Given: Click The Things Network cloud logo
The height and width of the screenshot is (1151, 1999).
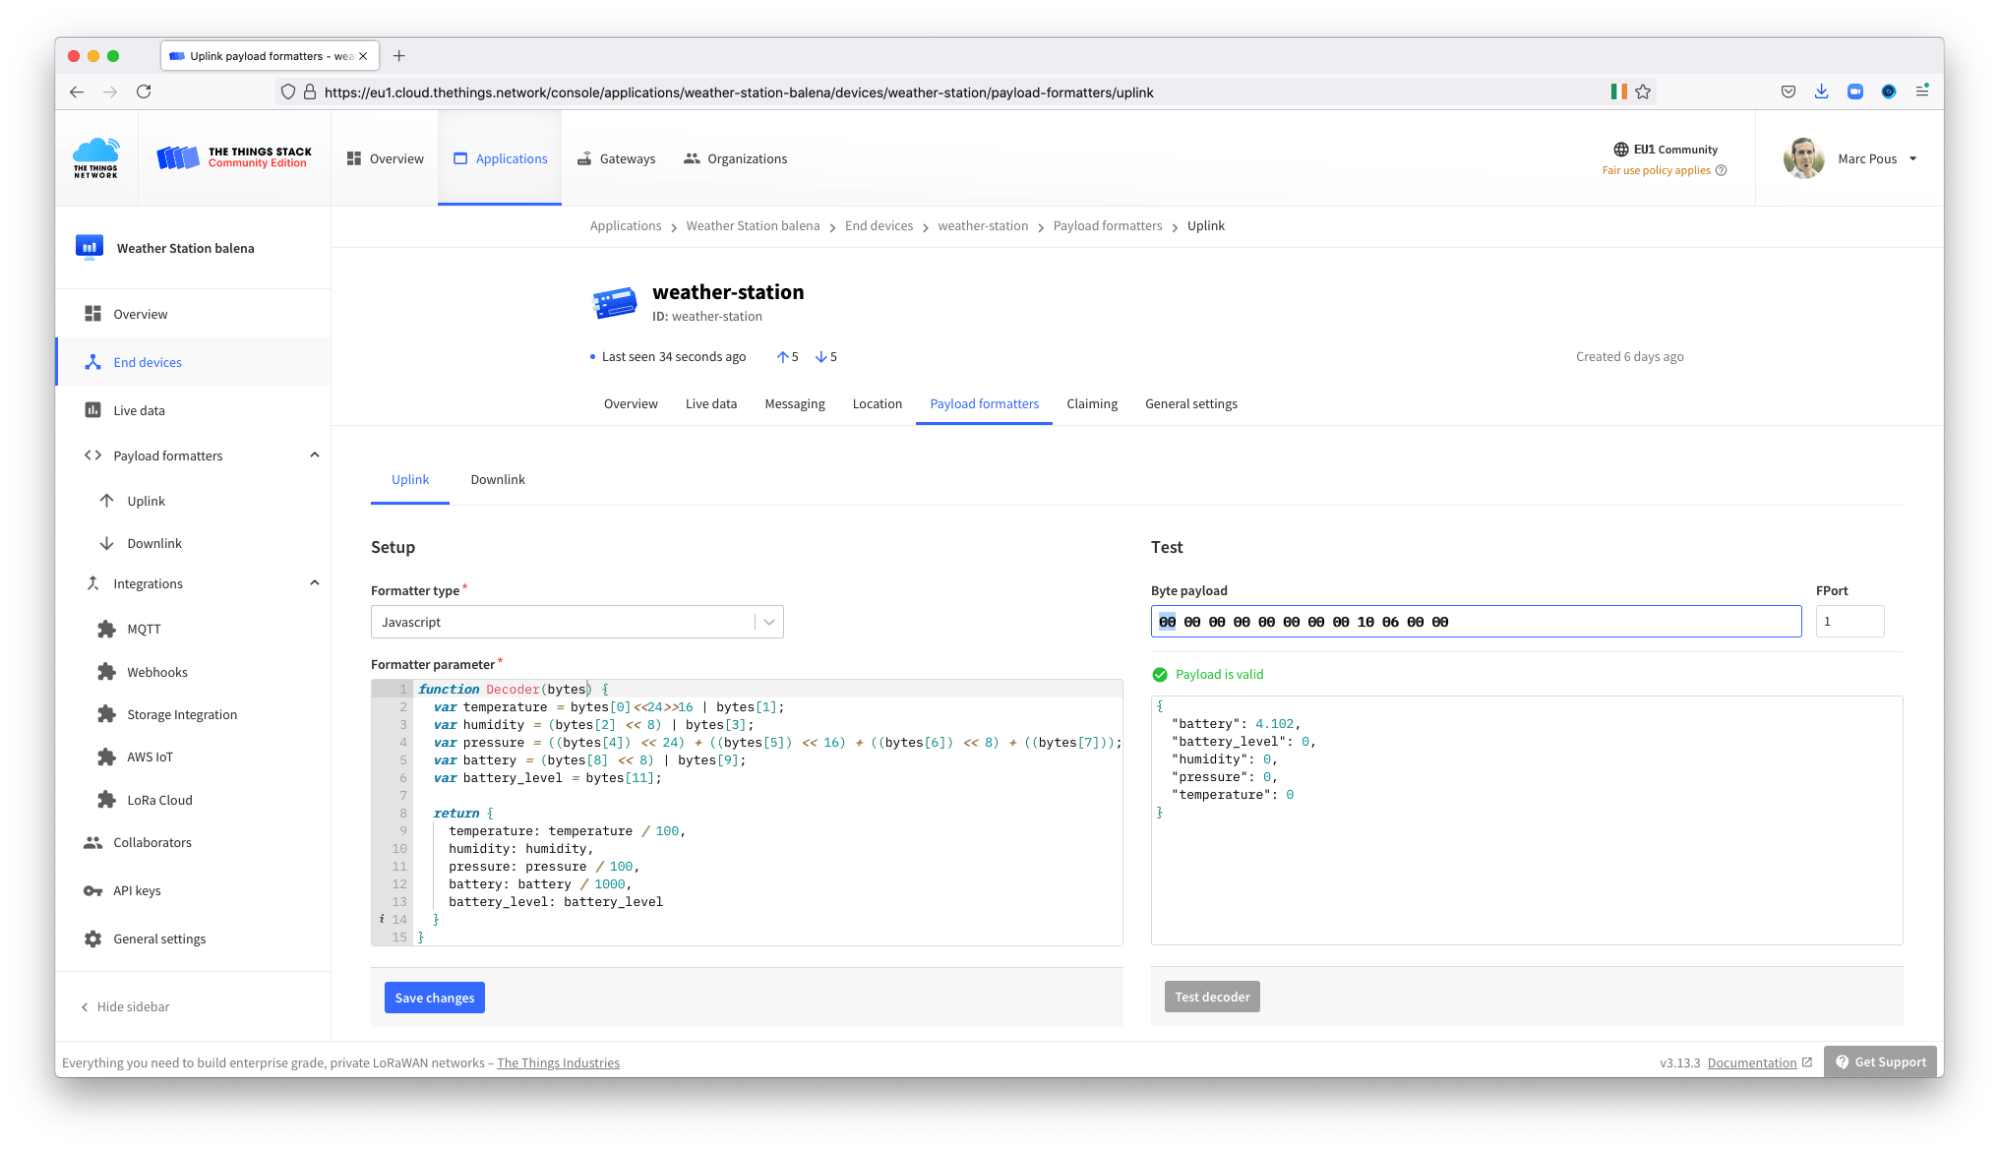Looking at the screenshot, I should 95,157.
